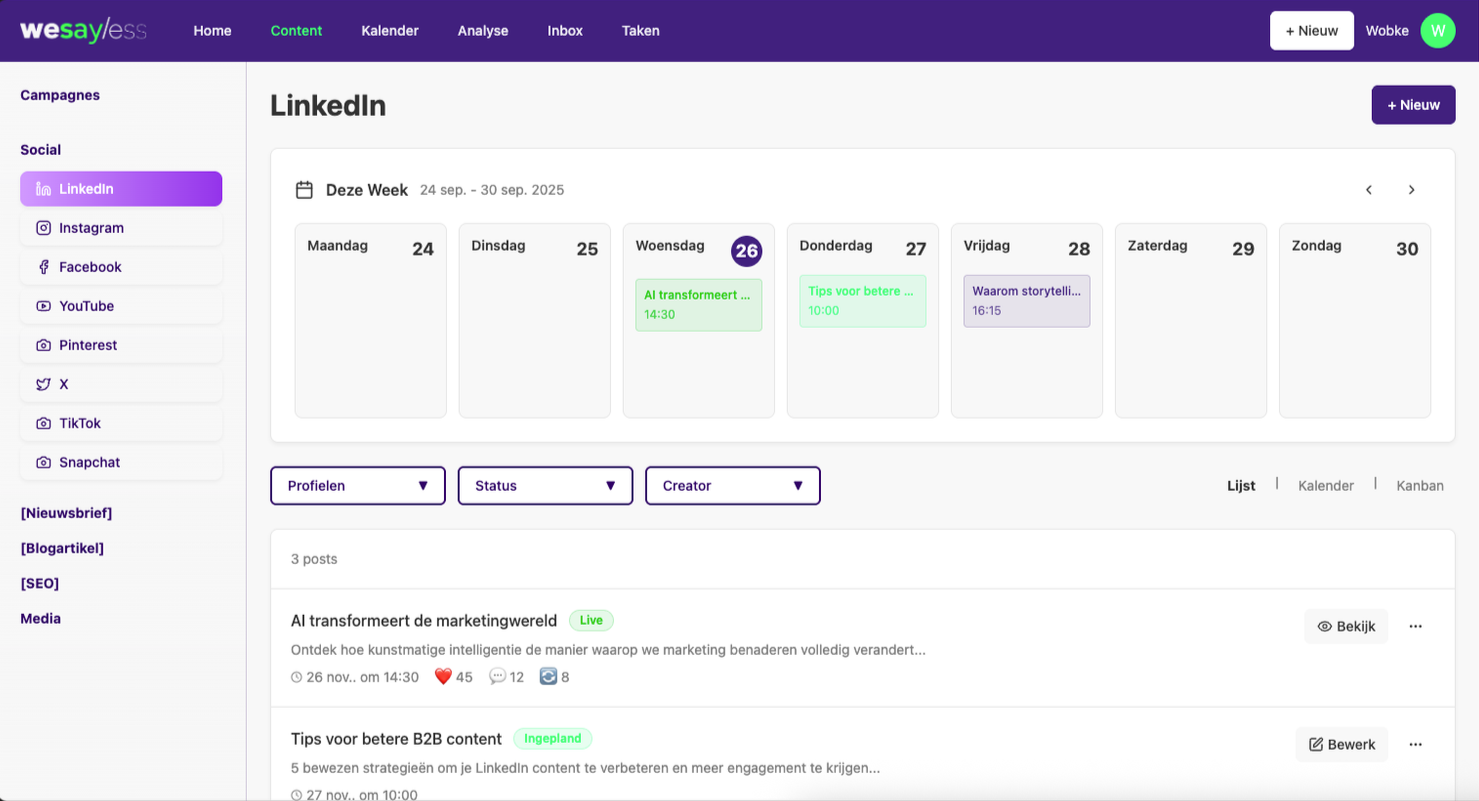
Task: Click the 26 nov.. om 14:30 timestamp
Action: pos(355,677)
